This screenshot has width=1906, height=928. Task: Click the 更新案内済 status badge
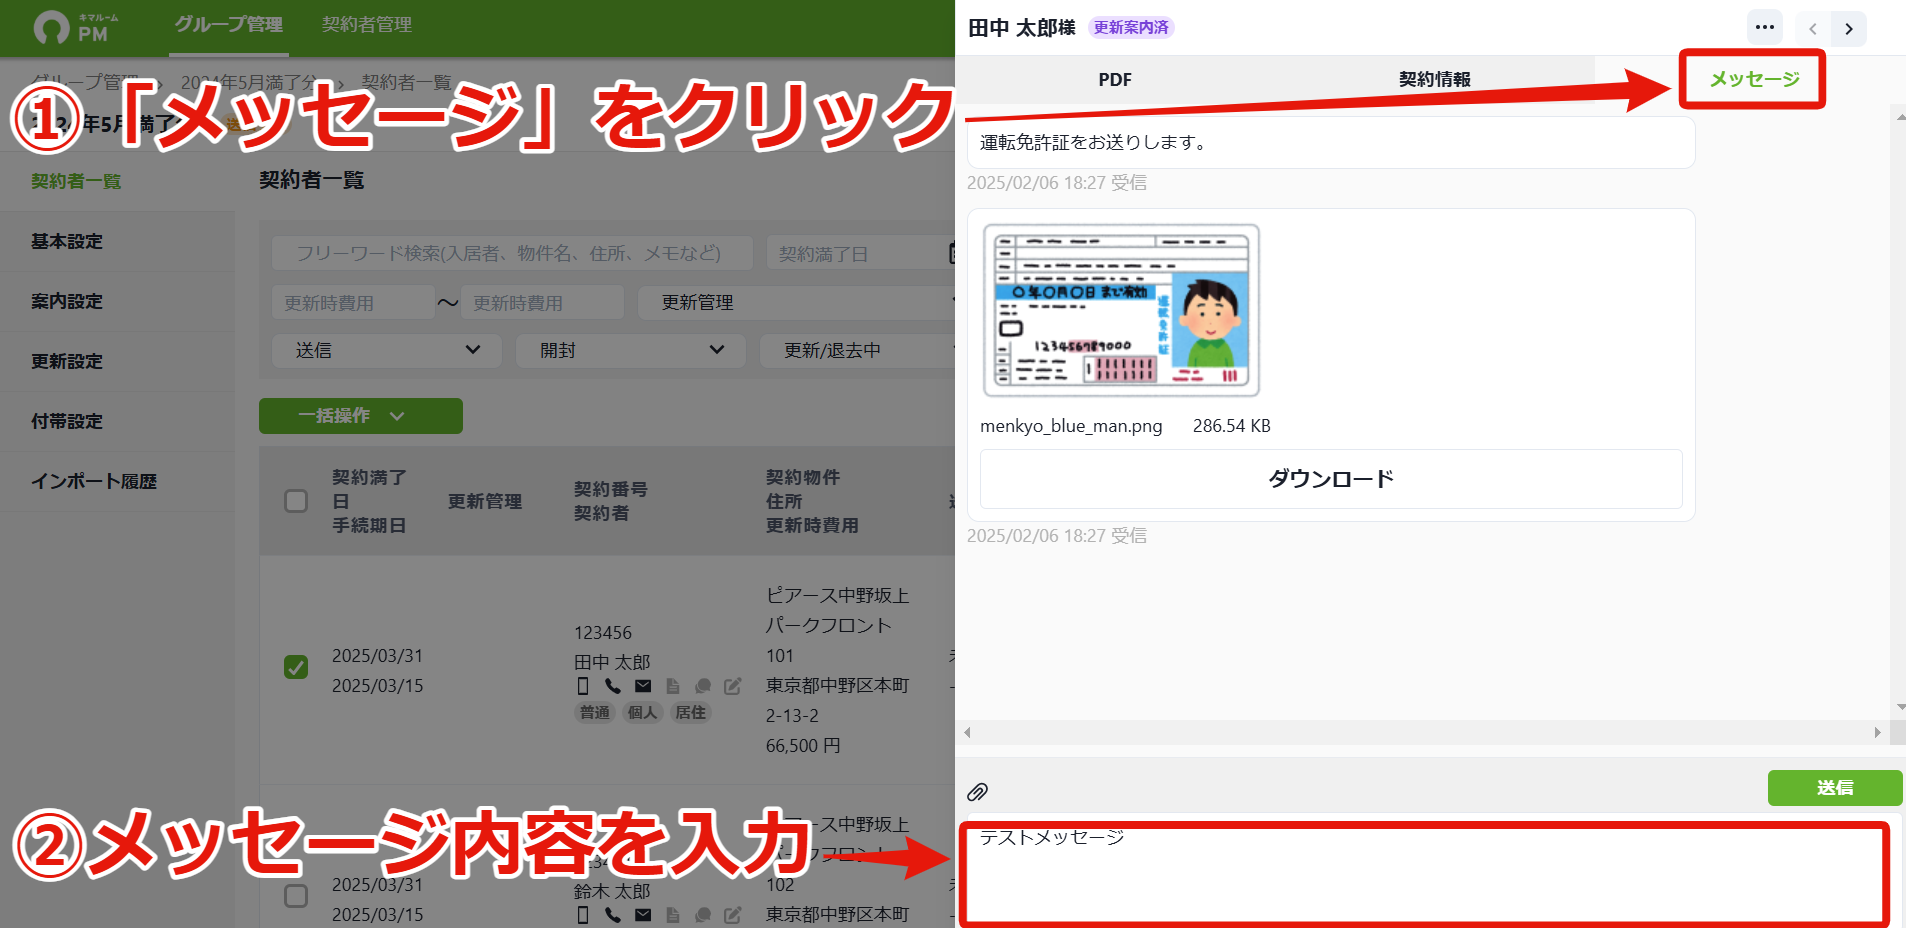(x=1131, y=28)
